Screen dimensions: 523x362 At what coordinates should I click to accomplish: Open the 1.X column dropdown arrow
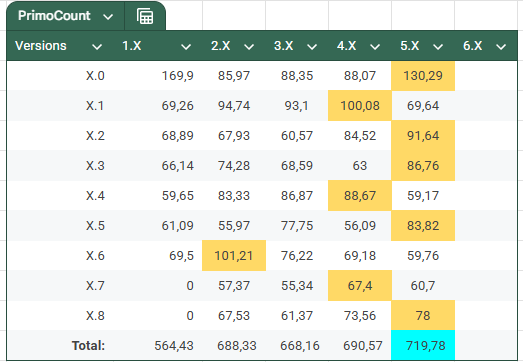(x=186, y=47)
